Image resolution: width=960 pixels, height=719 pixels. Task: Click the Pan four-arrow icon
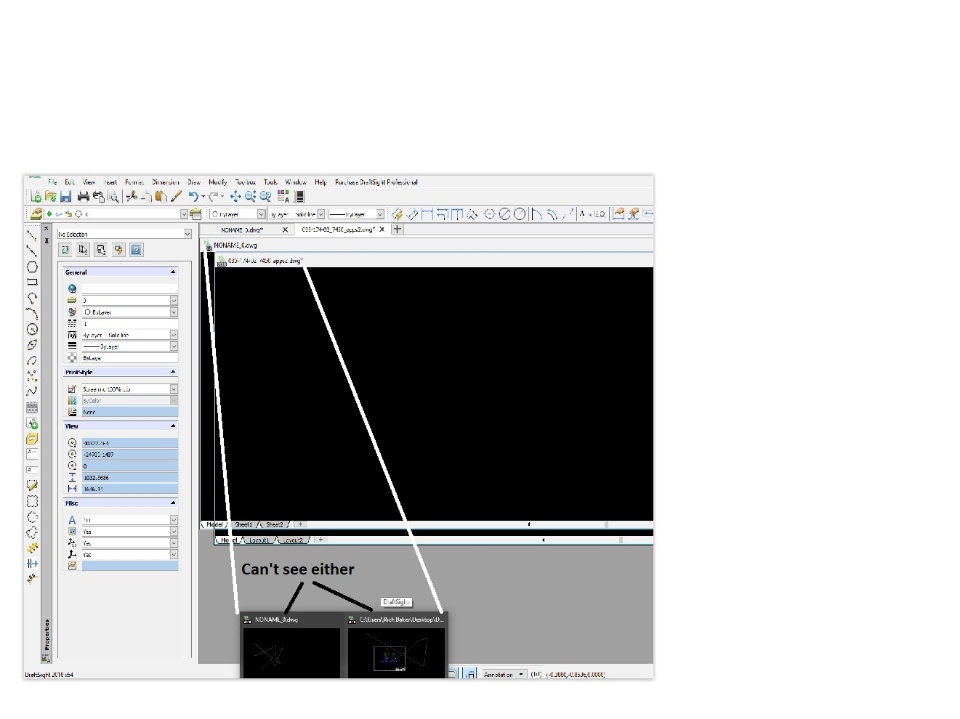[x=235, y=197]
